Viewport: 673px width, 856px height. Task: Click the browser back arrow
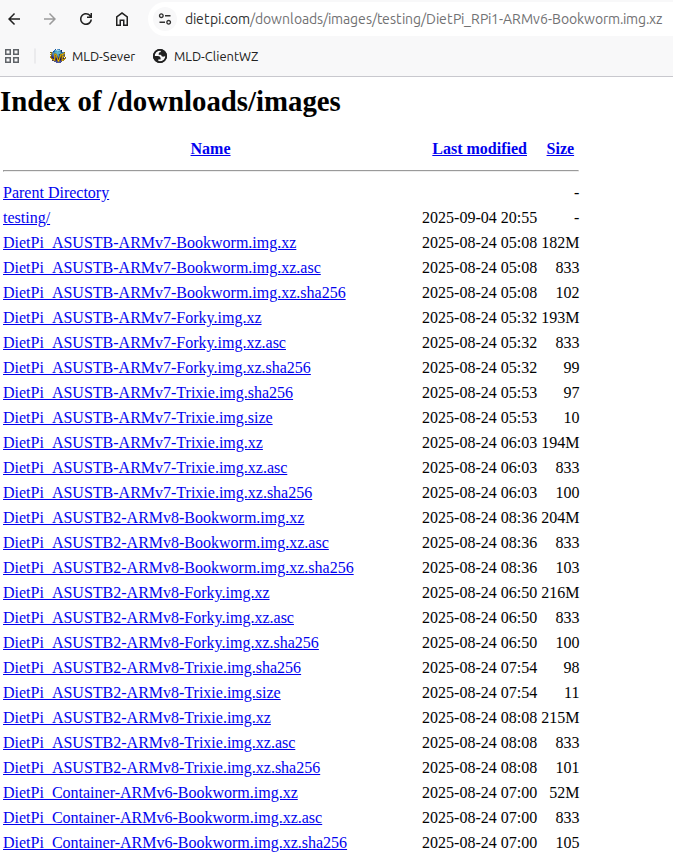tap(15, 19)
